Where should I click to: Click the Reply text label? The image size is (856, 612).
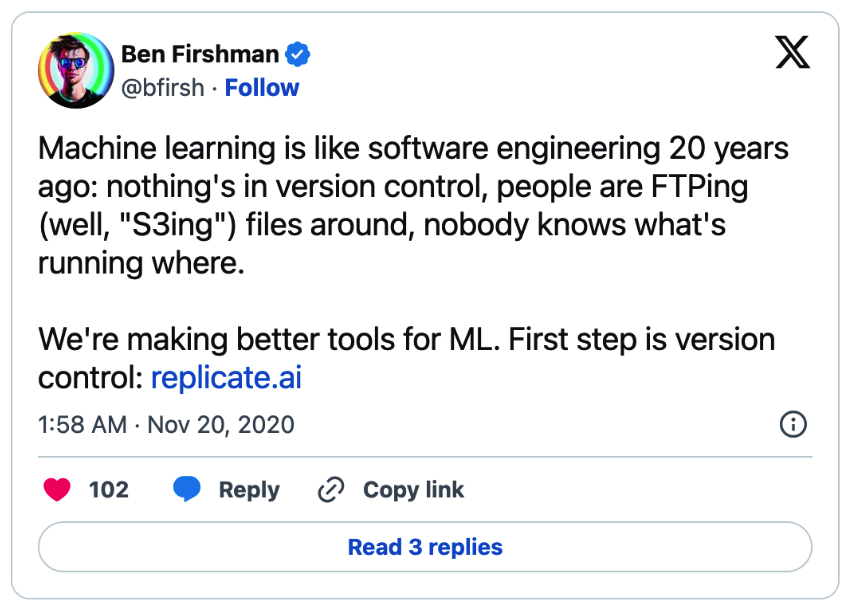(249, 490)
